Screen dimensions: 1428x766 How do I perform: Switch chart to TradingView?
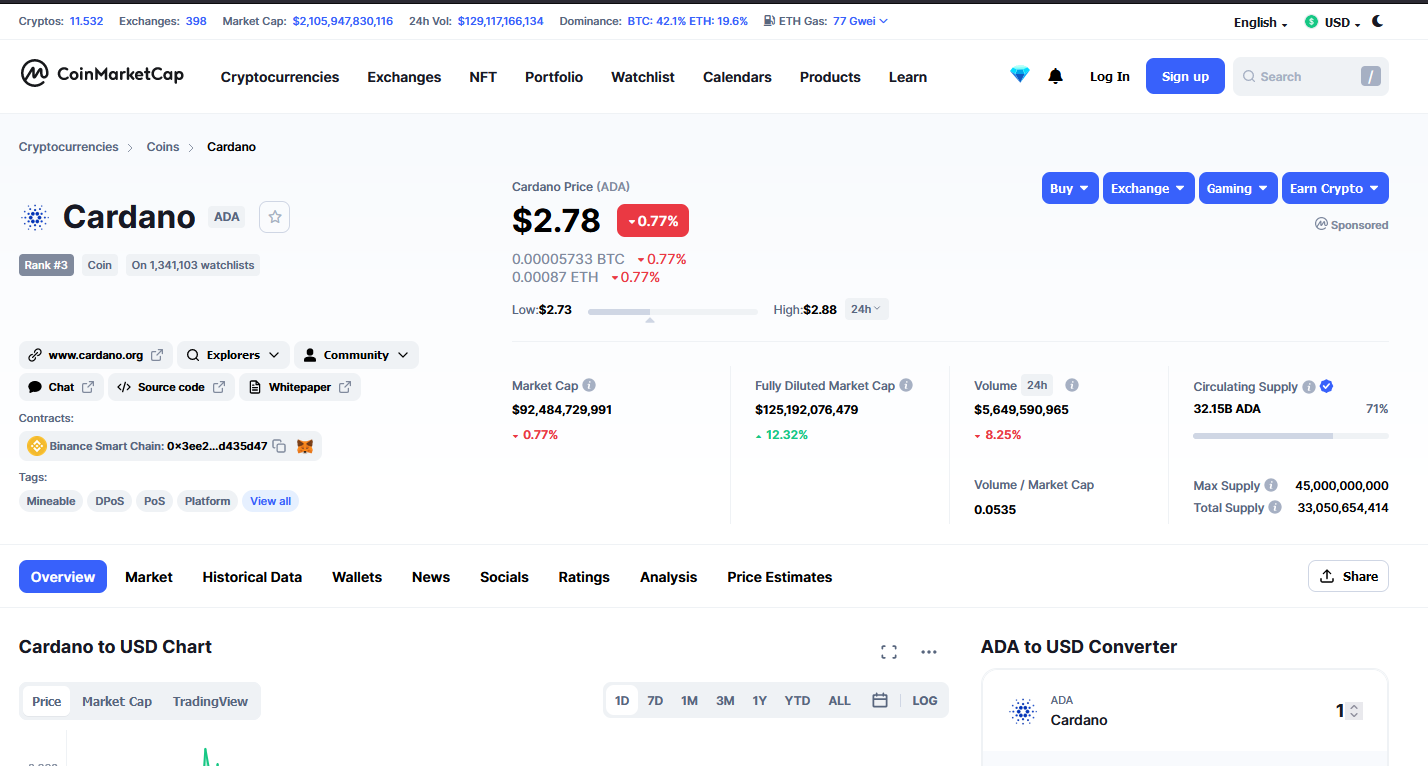pyautogui.click(x=210, y=701)
